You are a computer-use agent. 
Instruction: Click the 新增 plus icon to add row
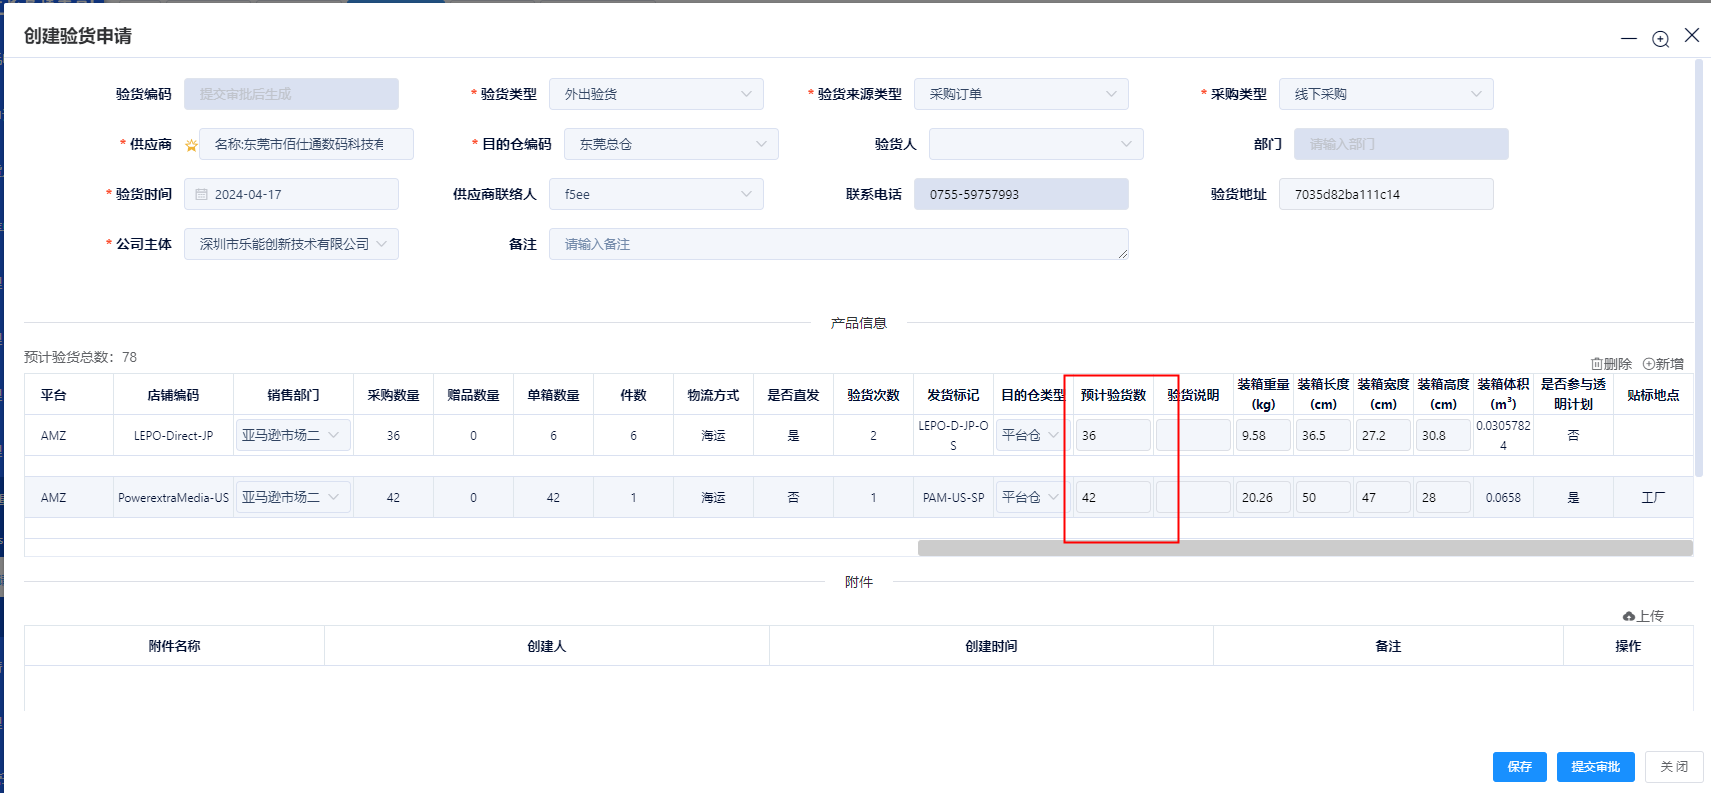pyautogui.click(x=1649, y=364)
